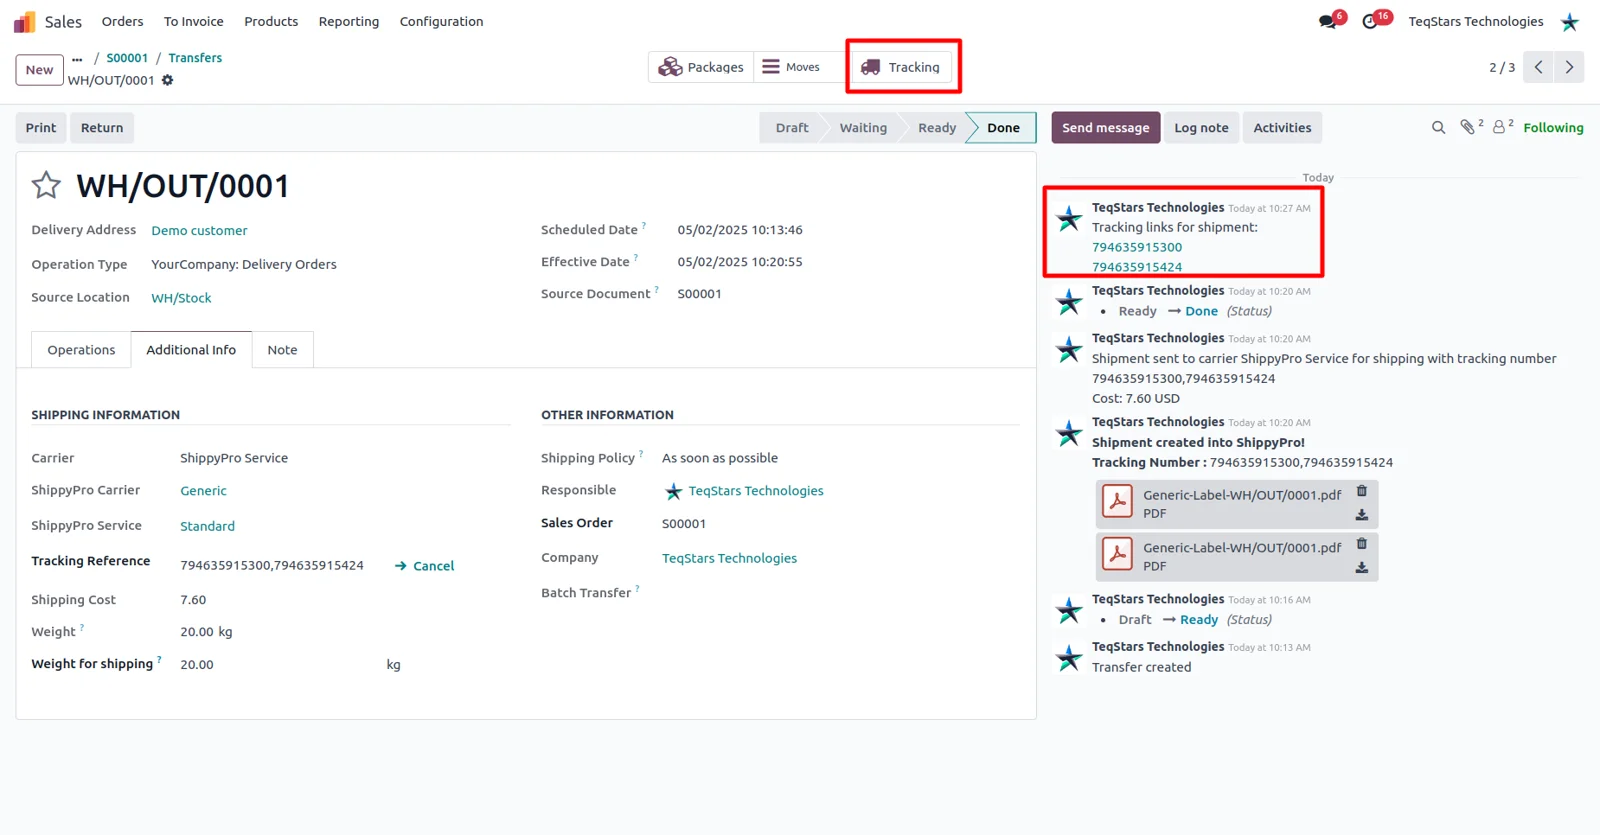Cancel the tracking reference shipment
Image resolution: width=1600 pixels, height=835 pixels.
pos(425,566)
